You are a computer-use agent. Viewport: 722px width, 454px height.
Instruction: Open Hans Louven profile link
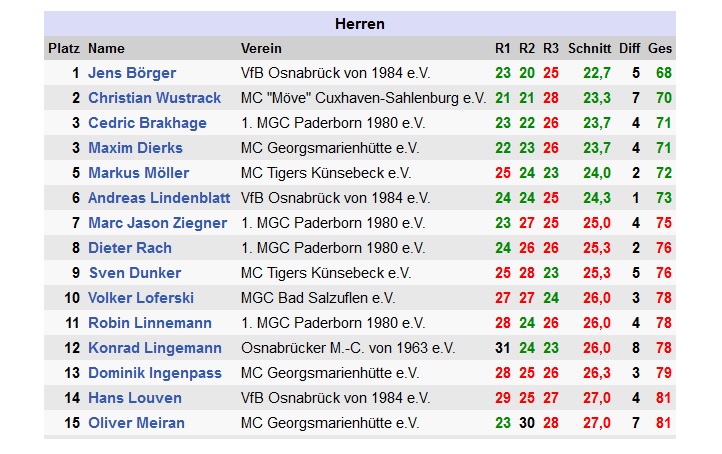coord(135,398)
